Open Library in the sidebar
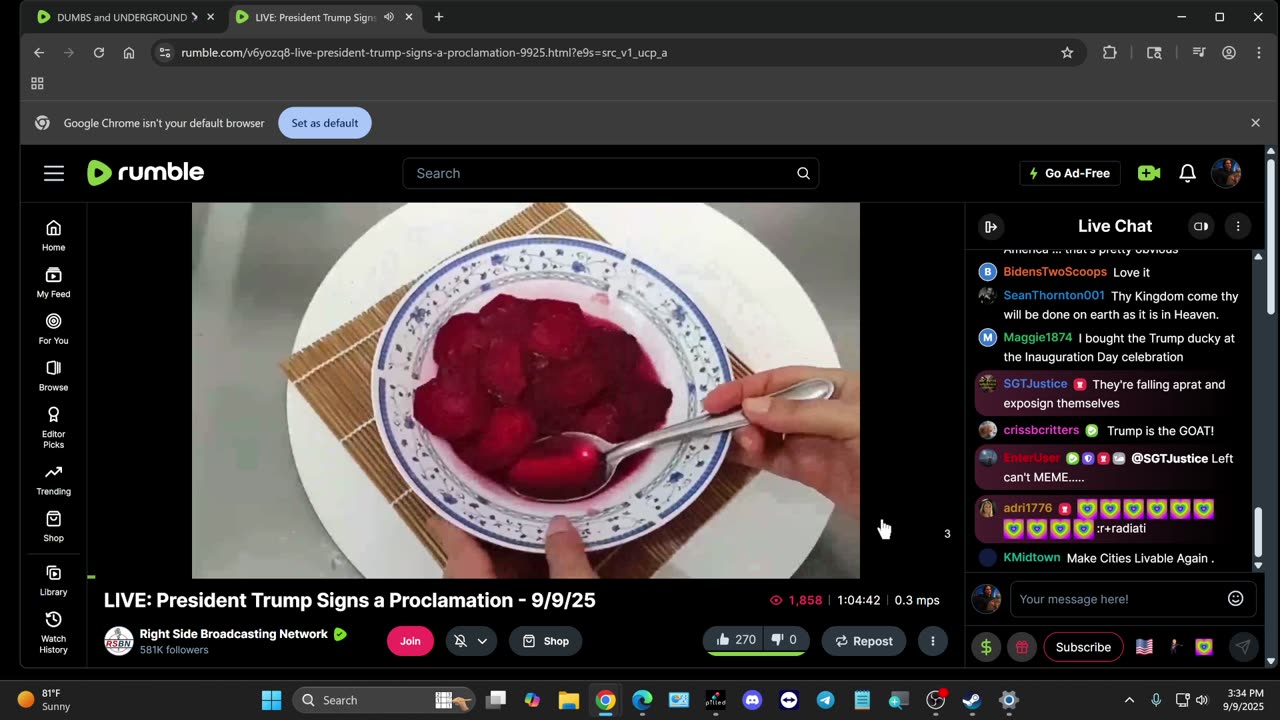 (54, 581)
